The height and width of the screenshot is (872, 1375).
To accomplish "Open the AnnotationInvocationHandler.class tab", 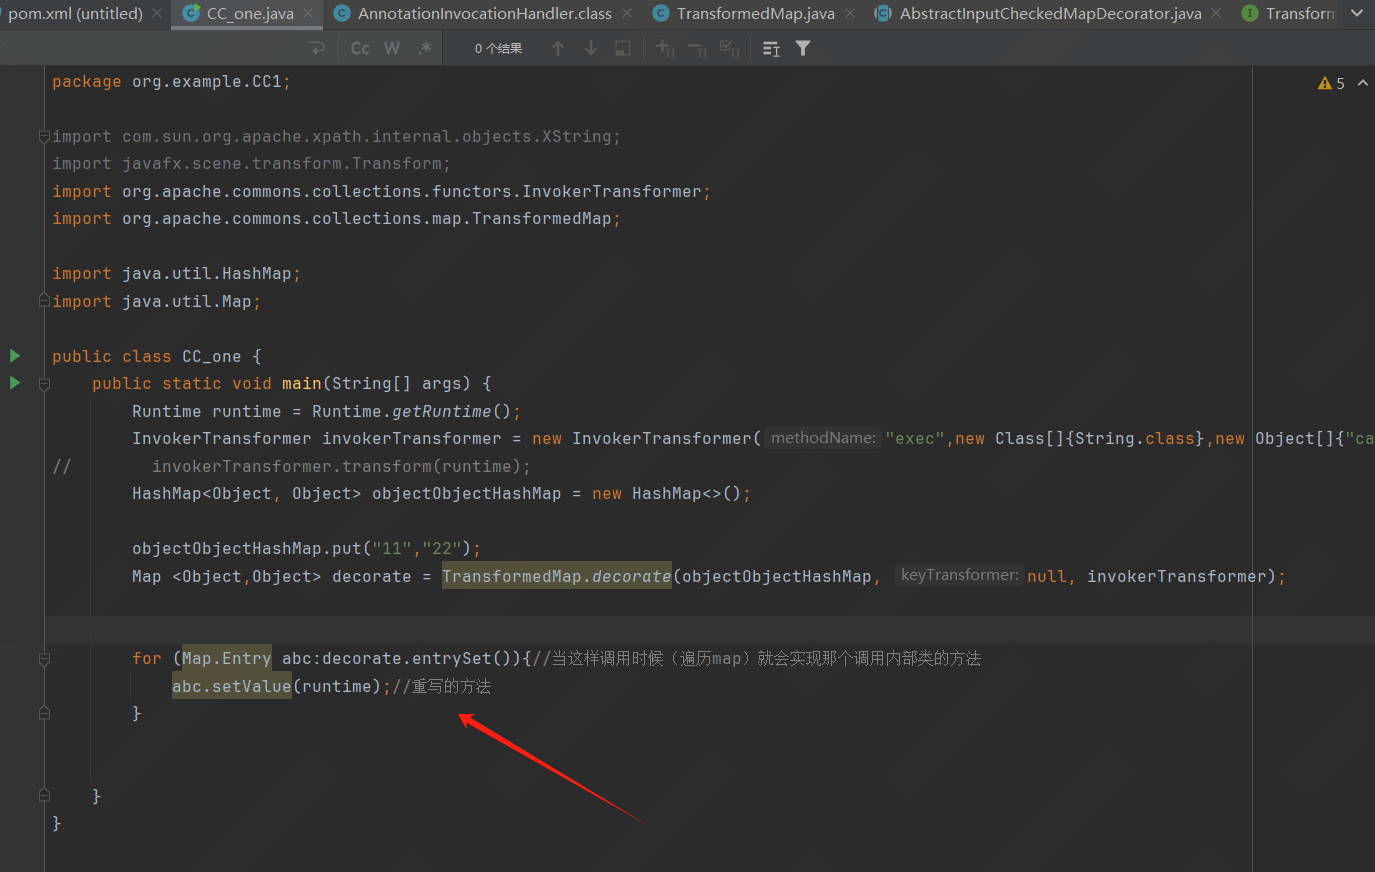I will coord(484,14).
